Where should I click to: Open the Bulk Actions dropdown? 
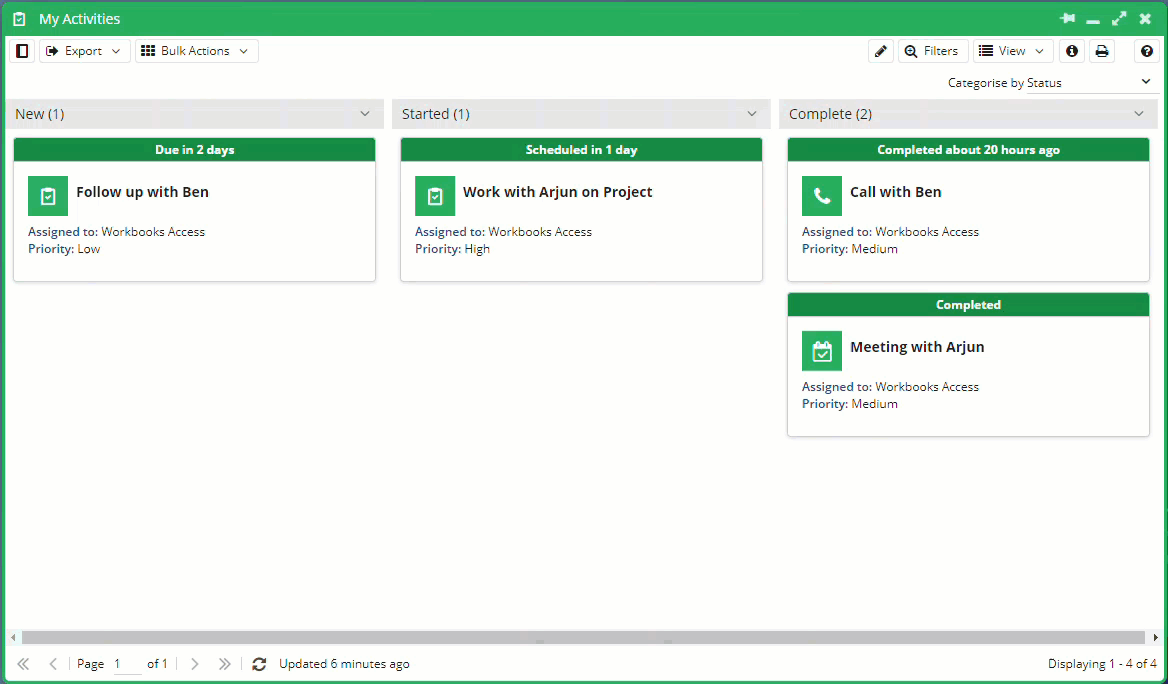(x=197, y=51)
